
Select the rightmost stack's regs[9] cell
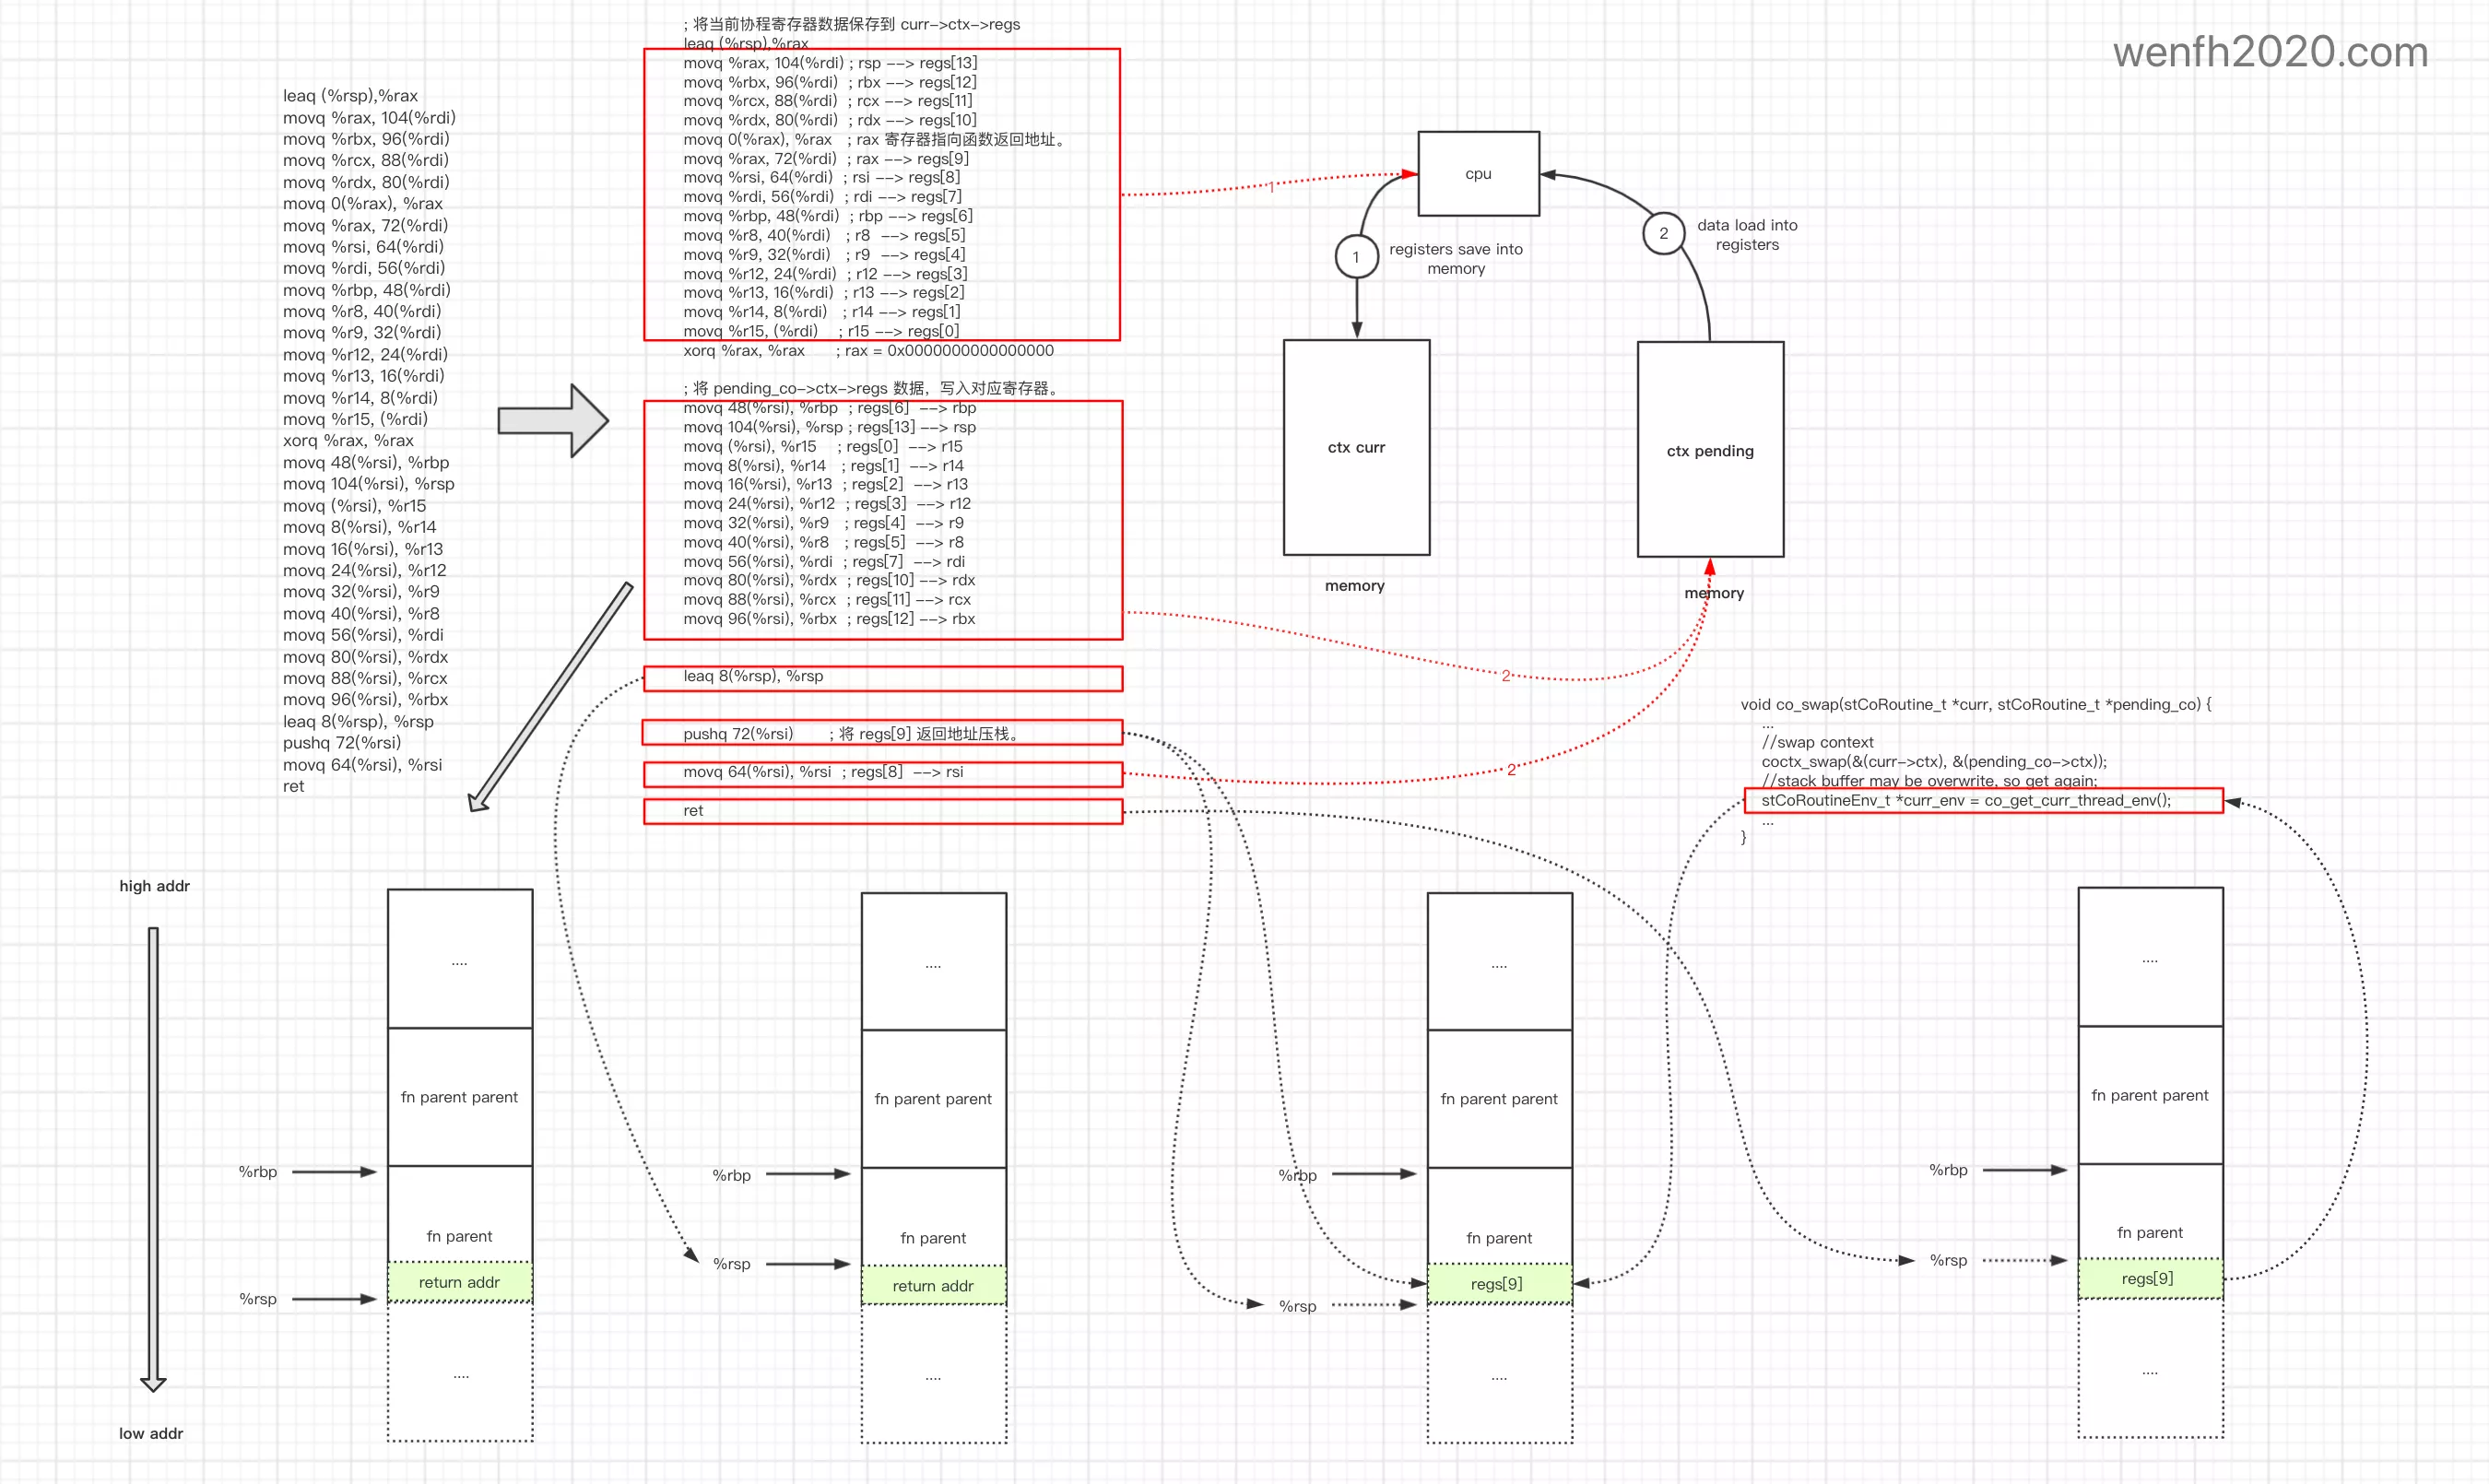[x=2149, y=1279]
